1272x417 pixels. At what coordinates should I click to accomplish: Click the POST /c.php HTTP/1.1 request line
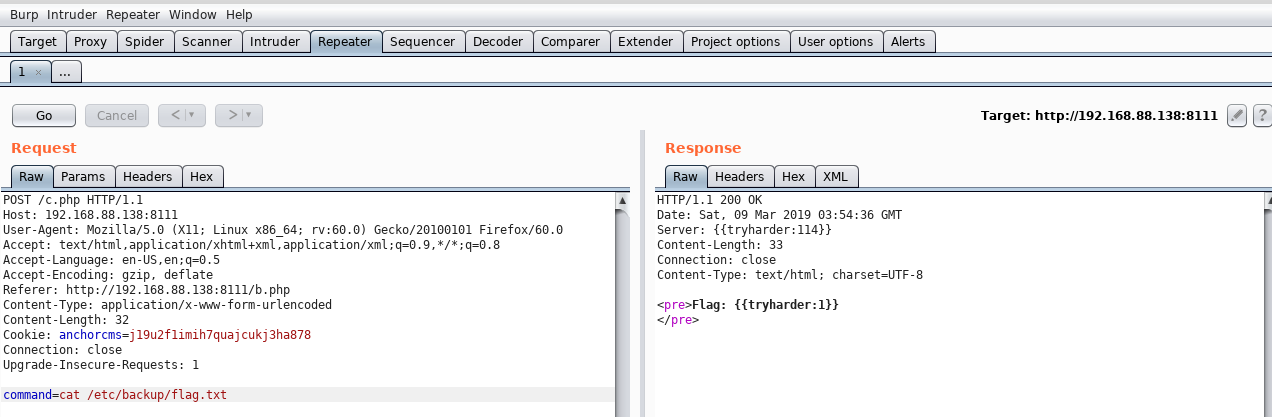pyautogui.click(x=73, y=200)
